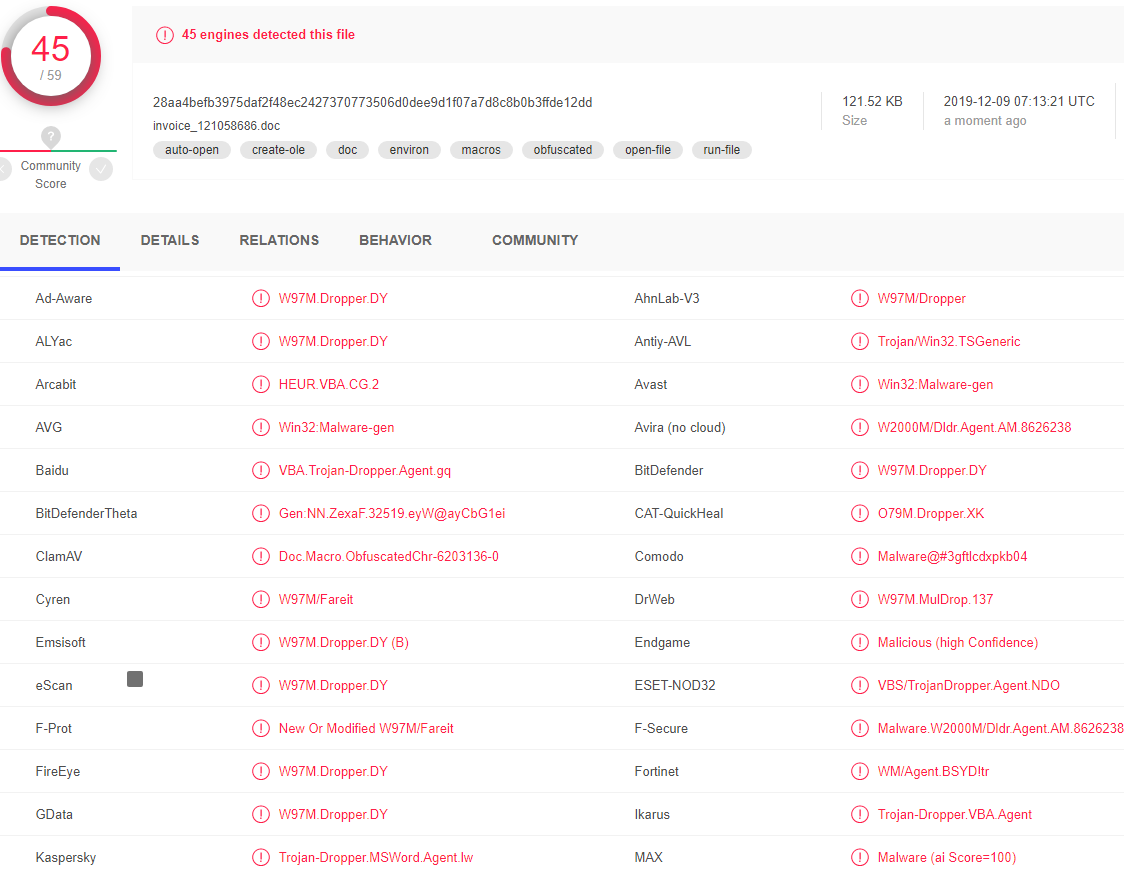
Task: Click the 45 / 59 detection score circle
Action: coord(51,56)
